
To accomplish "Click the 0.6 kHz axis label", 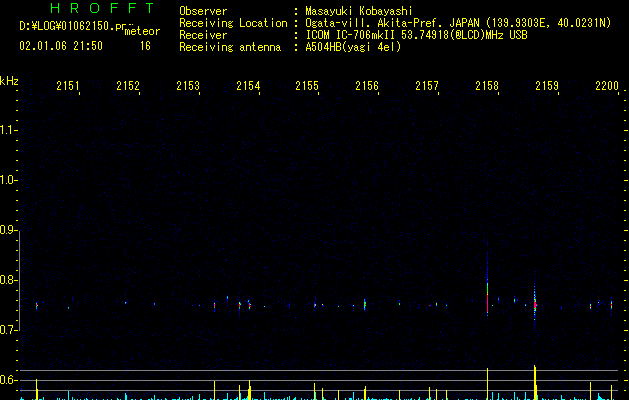I will 7,380.
